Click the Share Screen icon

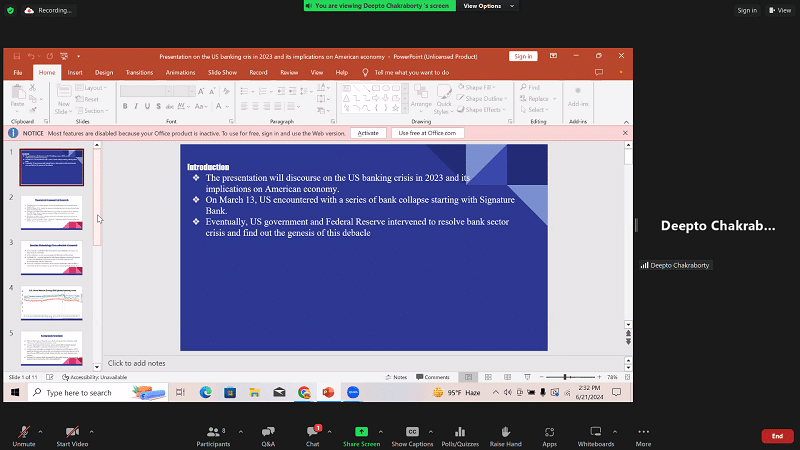point(361,431)
